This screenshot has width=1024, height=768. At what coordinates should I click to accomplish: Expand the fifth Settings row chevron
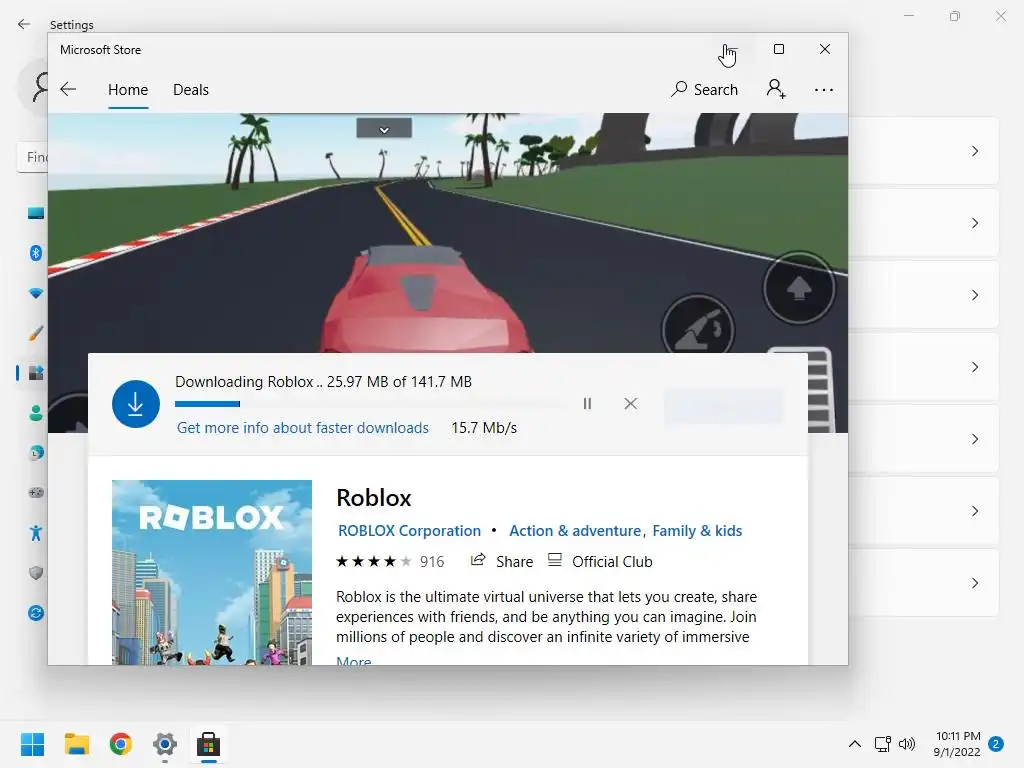pyautogui.click(x=975, y=439)
